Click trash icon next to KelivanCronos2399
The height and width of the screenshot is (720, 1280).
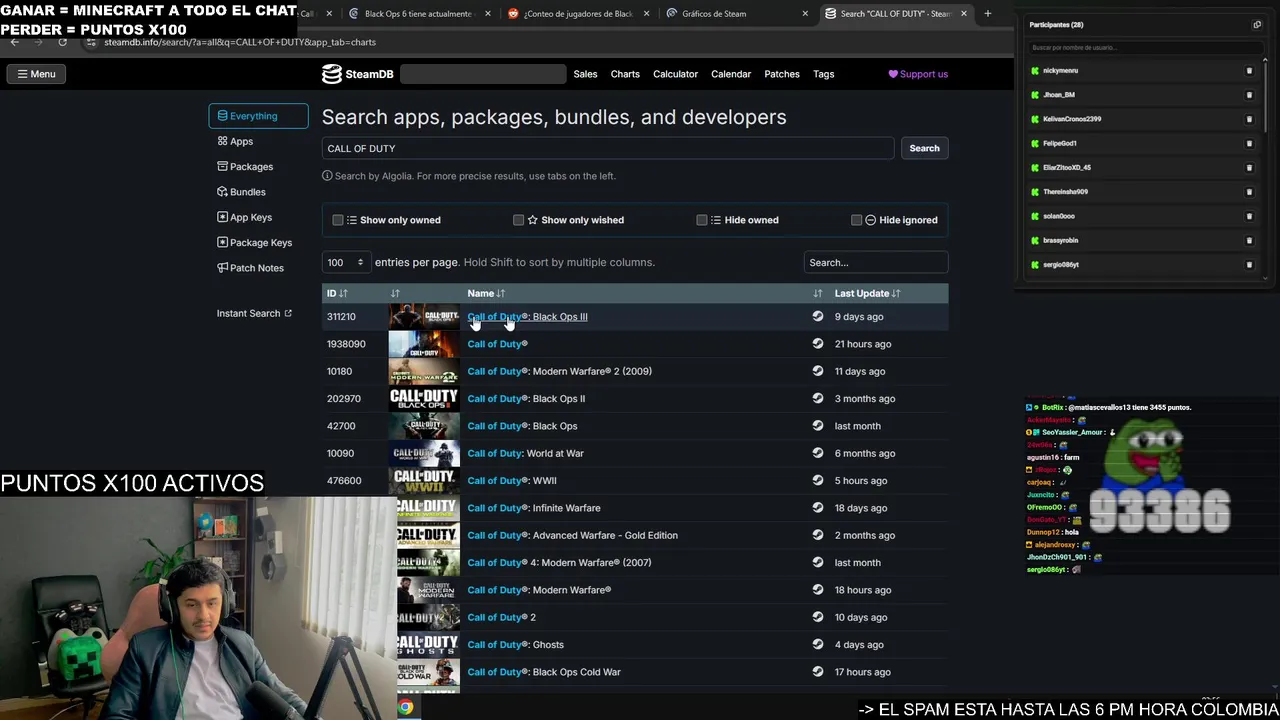click(x=1249, y=119)
